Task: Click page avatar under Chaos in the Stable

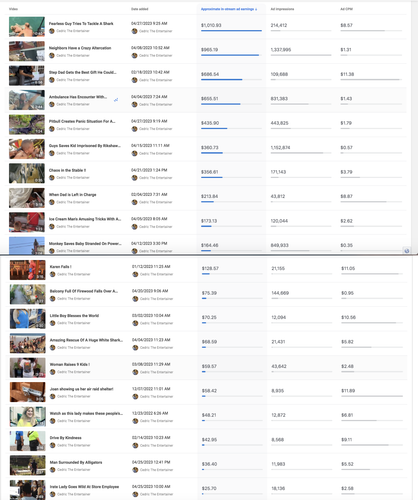Action: [x=52, y=178]
